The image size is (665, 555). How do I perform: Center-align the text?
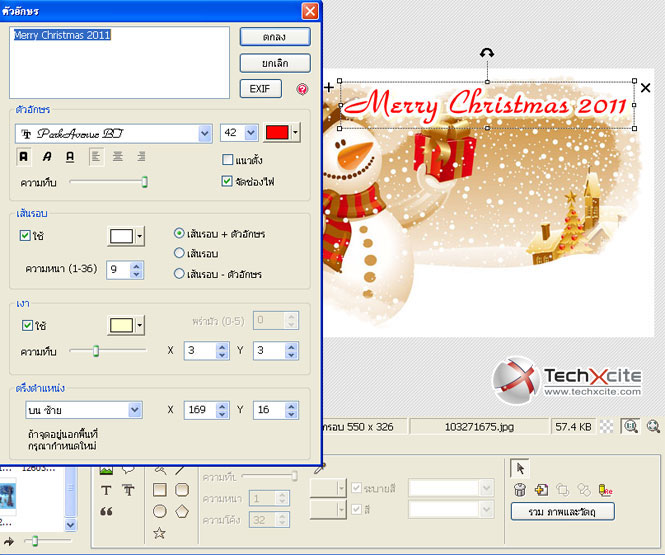pyautogui.click(x=119, y=156)
